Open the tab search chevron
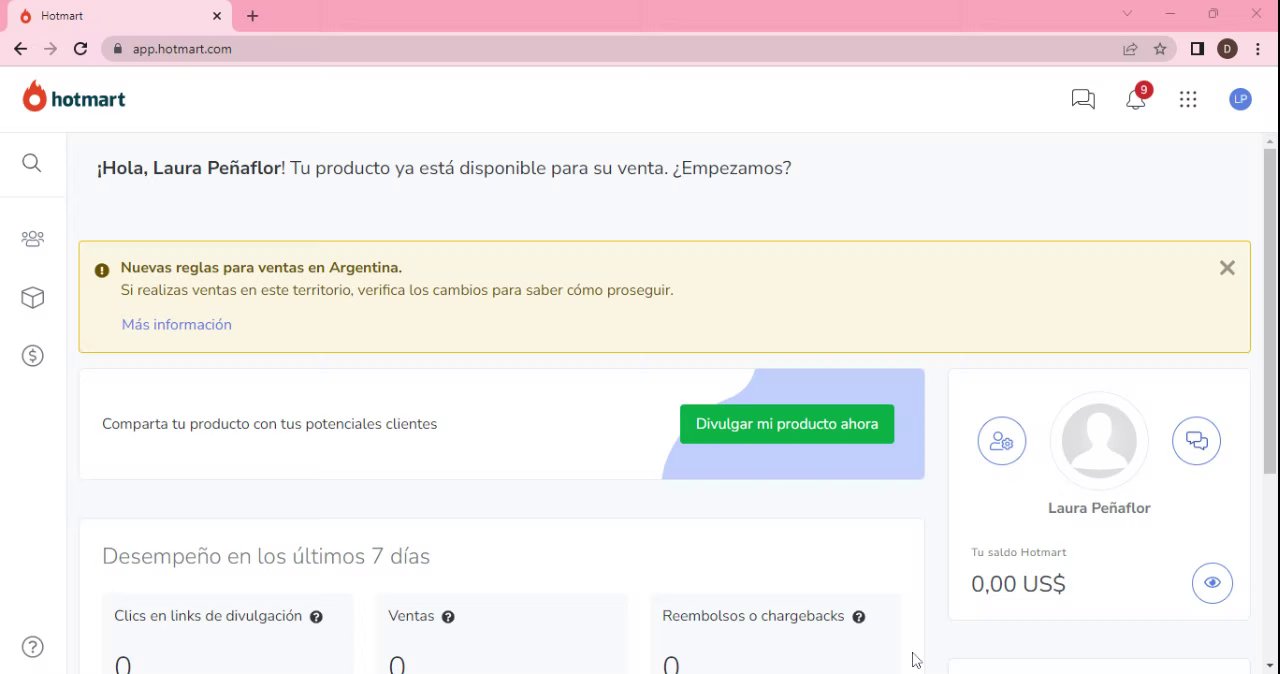Image resolution: width=1280 pixels, height=674 pixels. click(x=1127, y=14)
